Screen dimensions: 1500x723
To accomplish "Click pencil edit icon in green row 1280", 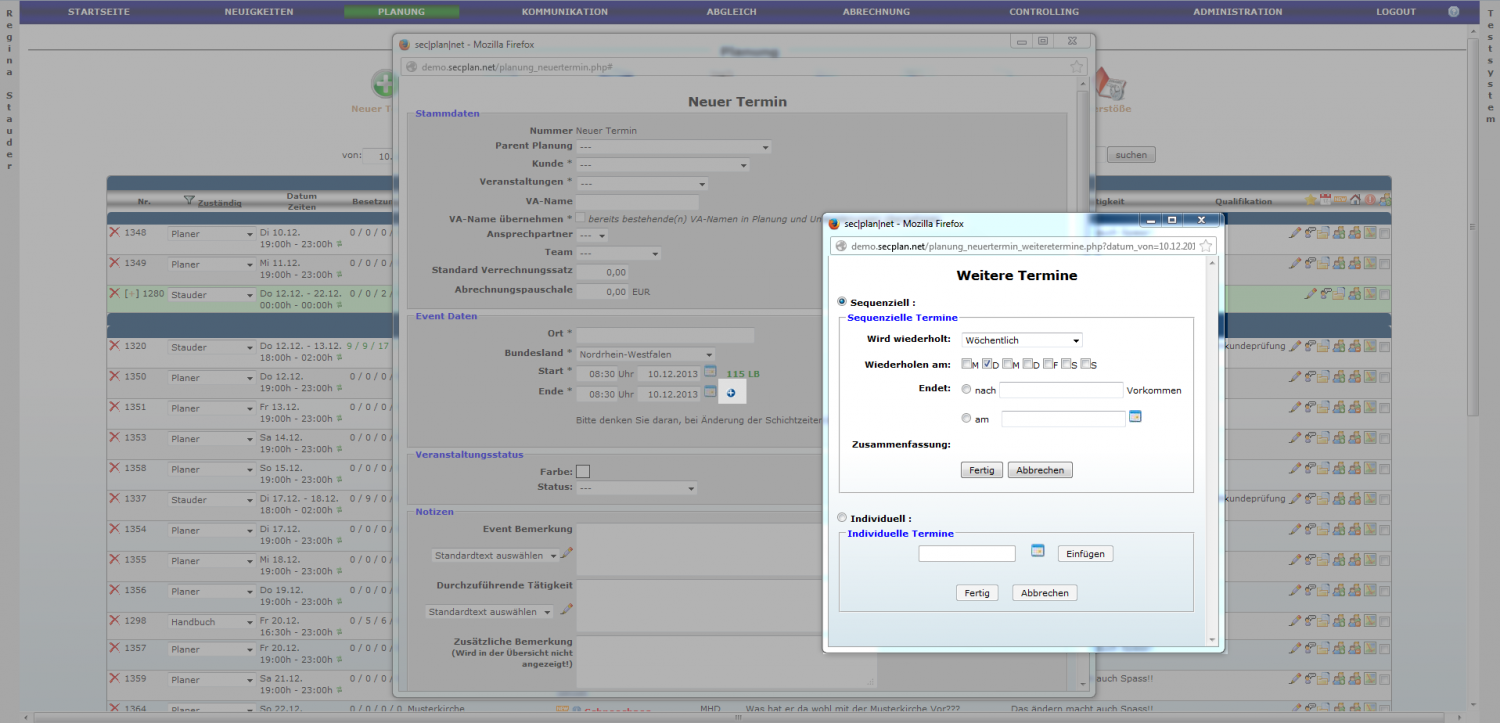I will (1311, 294).
